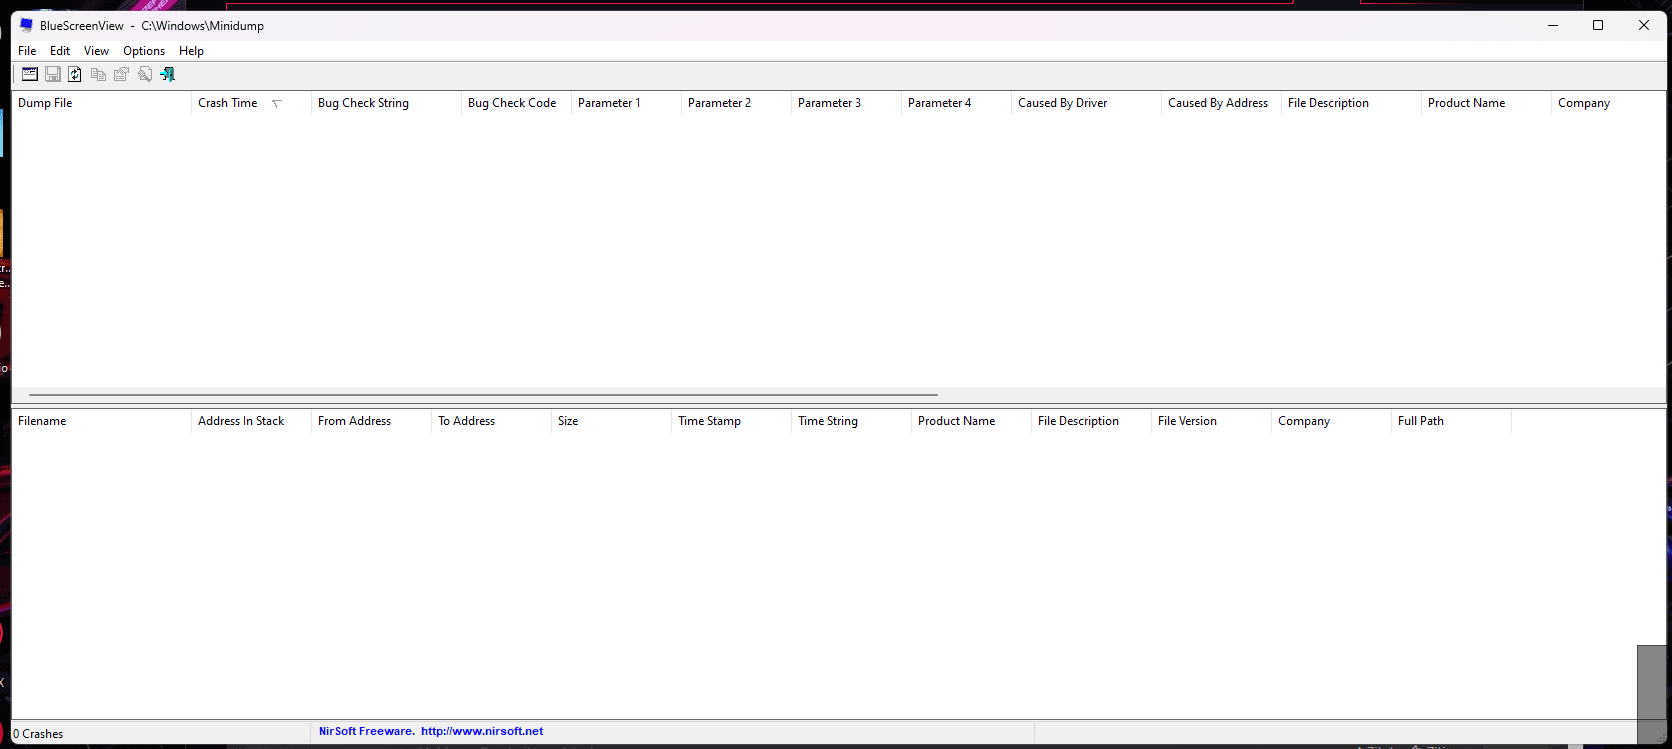Click the Save Selected Items floppy icon
The image size is (1672, 749).
[x=53, y=74]
